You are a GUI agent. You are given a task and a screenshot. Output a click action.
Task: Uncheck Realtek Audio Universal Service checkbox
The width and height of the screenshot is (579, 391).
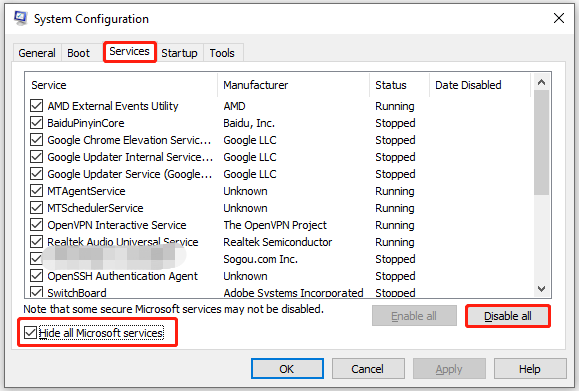tap(36, 241)
